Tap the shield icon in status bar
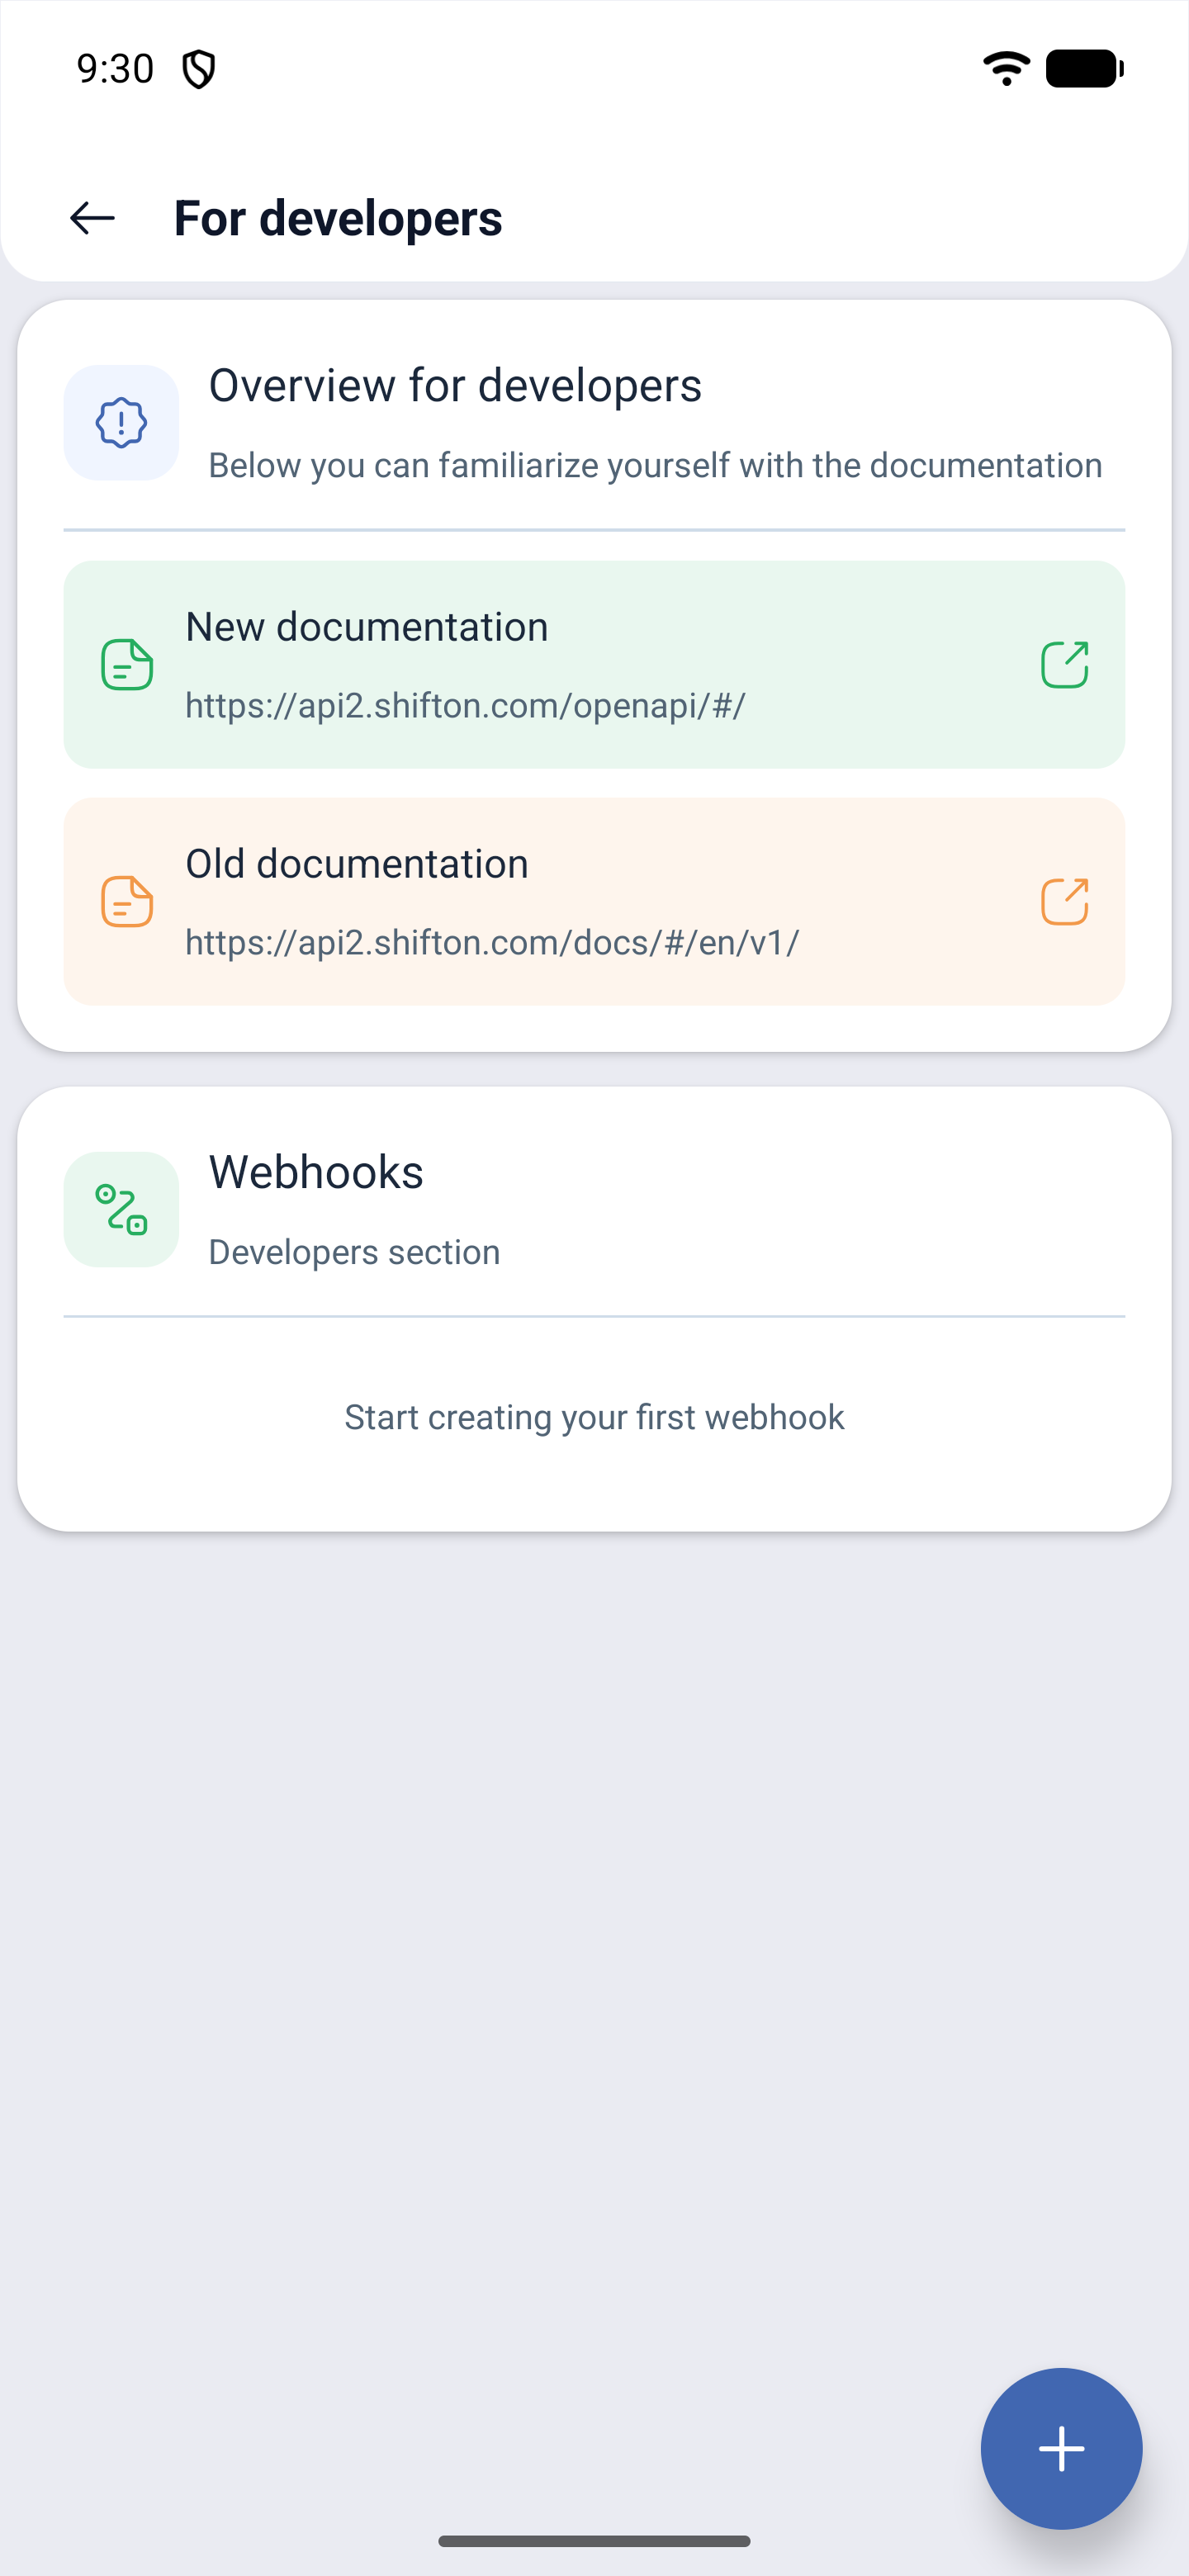The height and width of the screenshot is (2576, 1189). point(199,69)
